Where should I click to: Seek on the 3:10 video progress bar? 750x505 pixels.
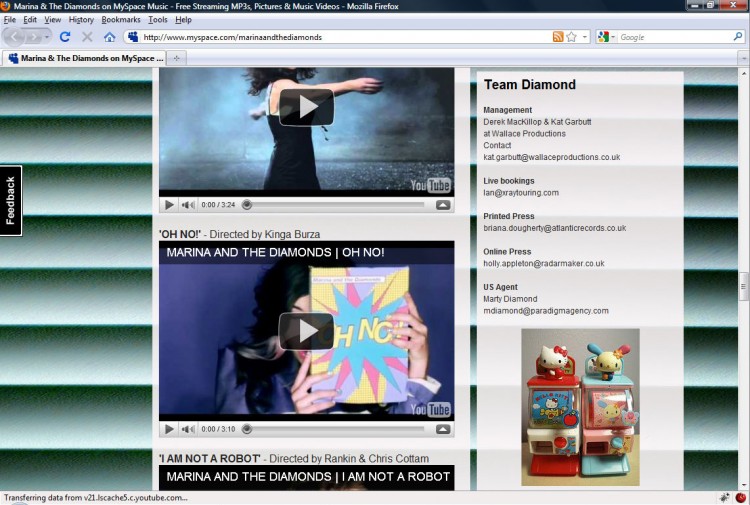click(x=335, y=429)
